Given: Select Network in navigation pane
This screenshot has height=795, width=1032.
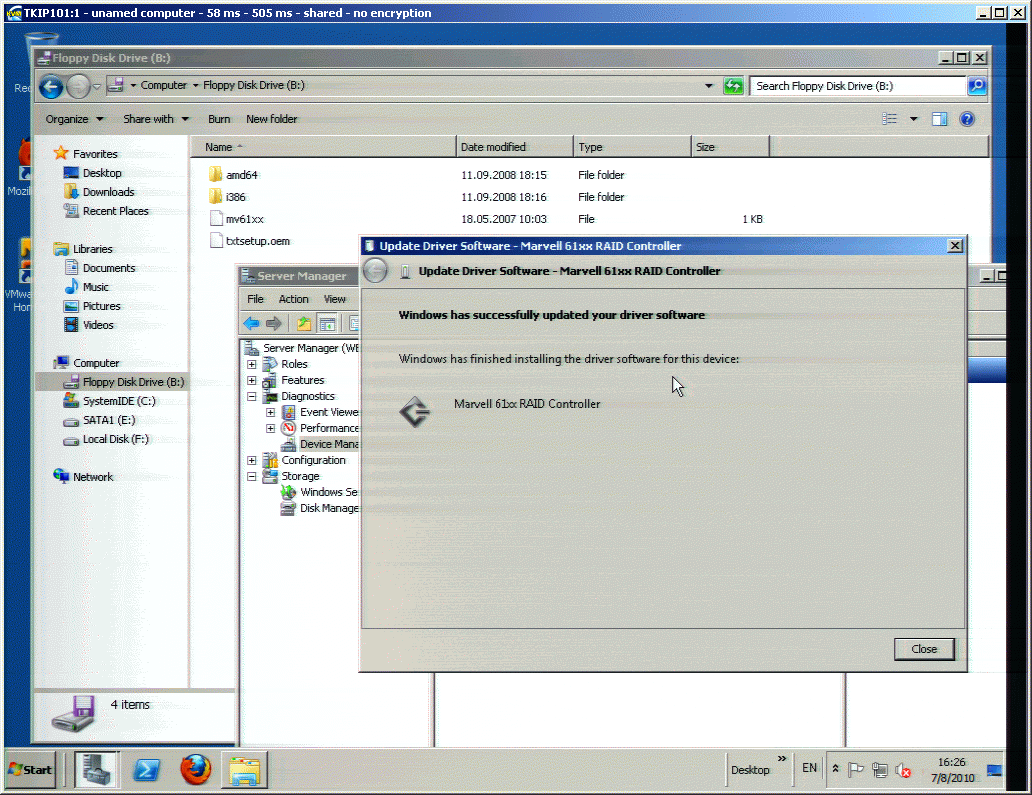Looking at the screenshot, I should click(x=84, y=476).
